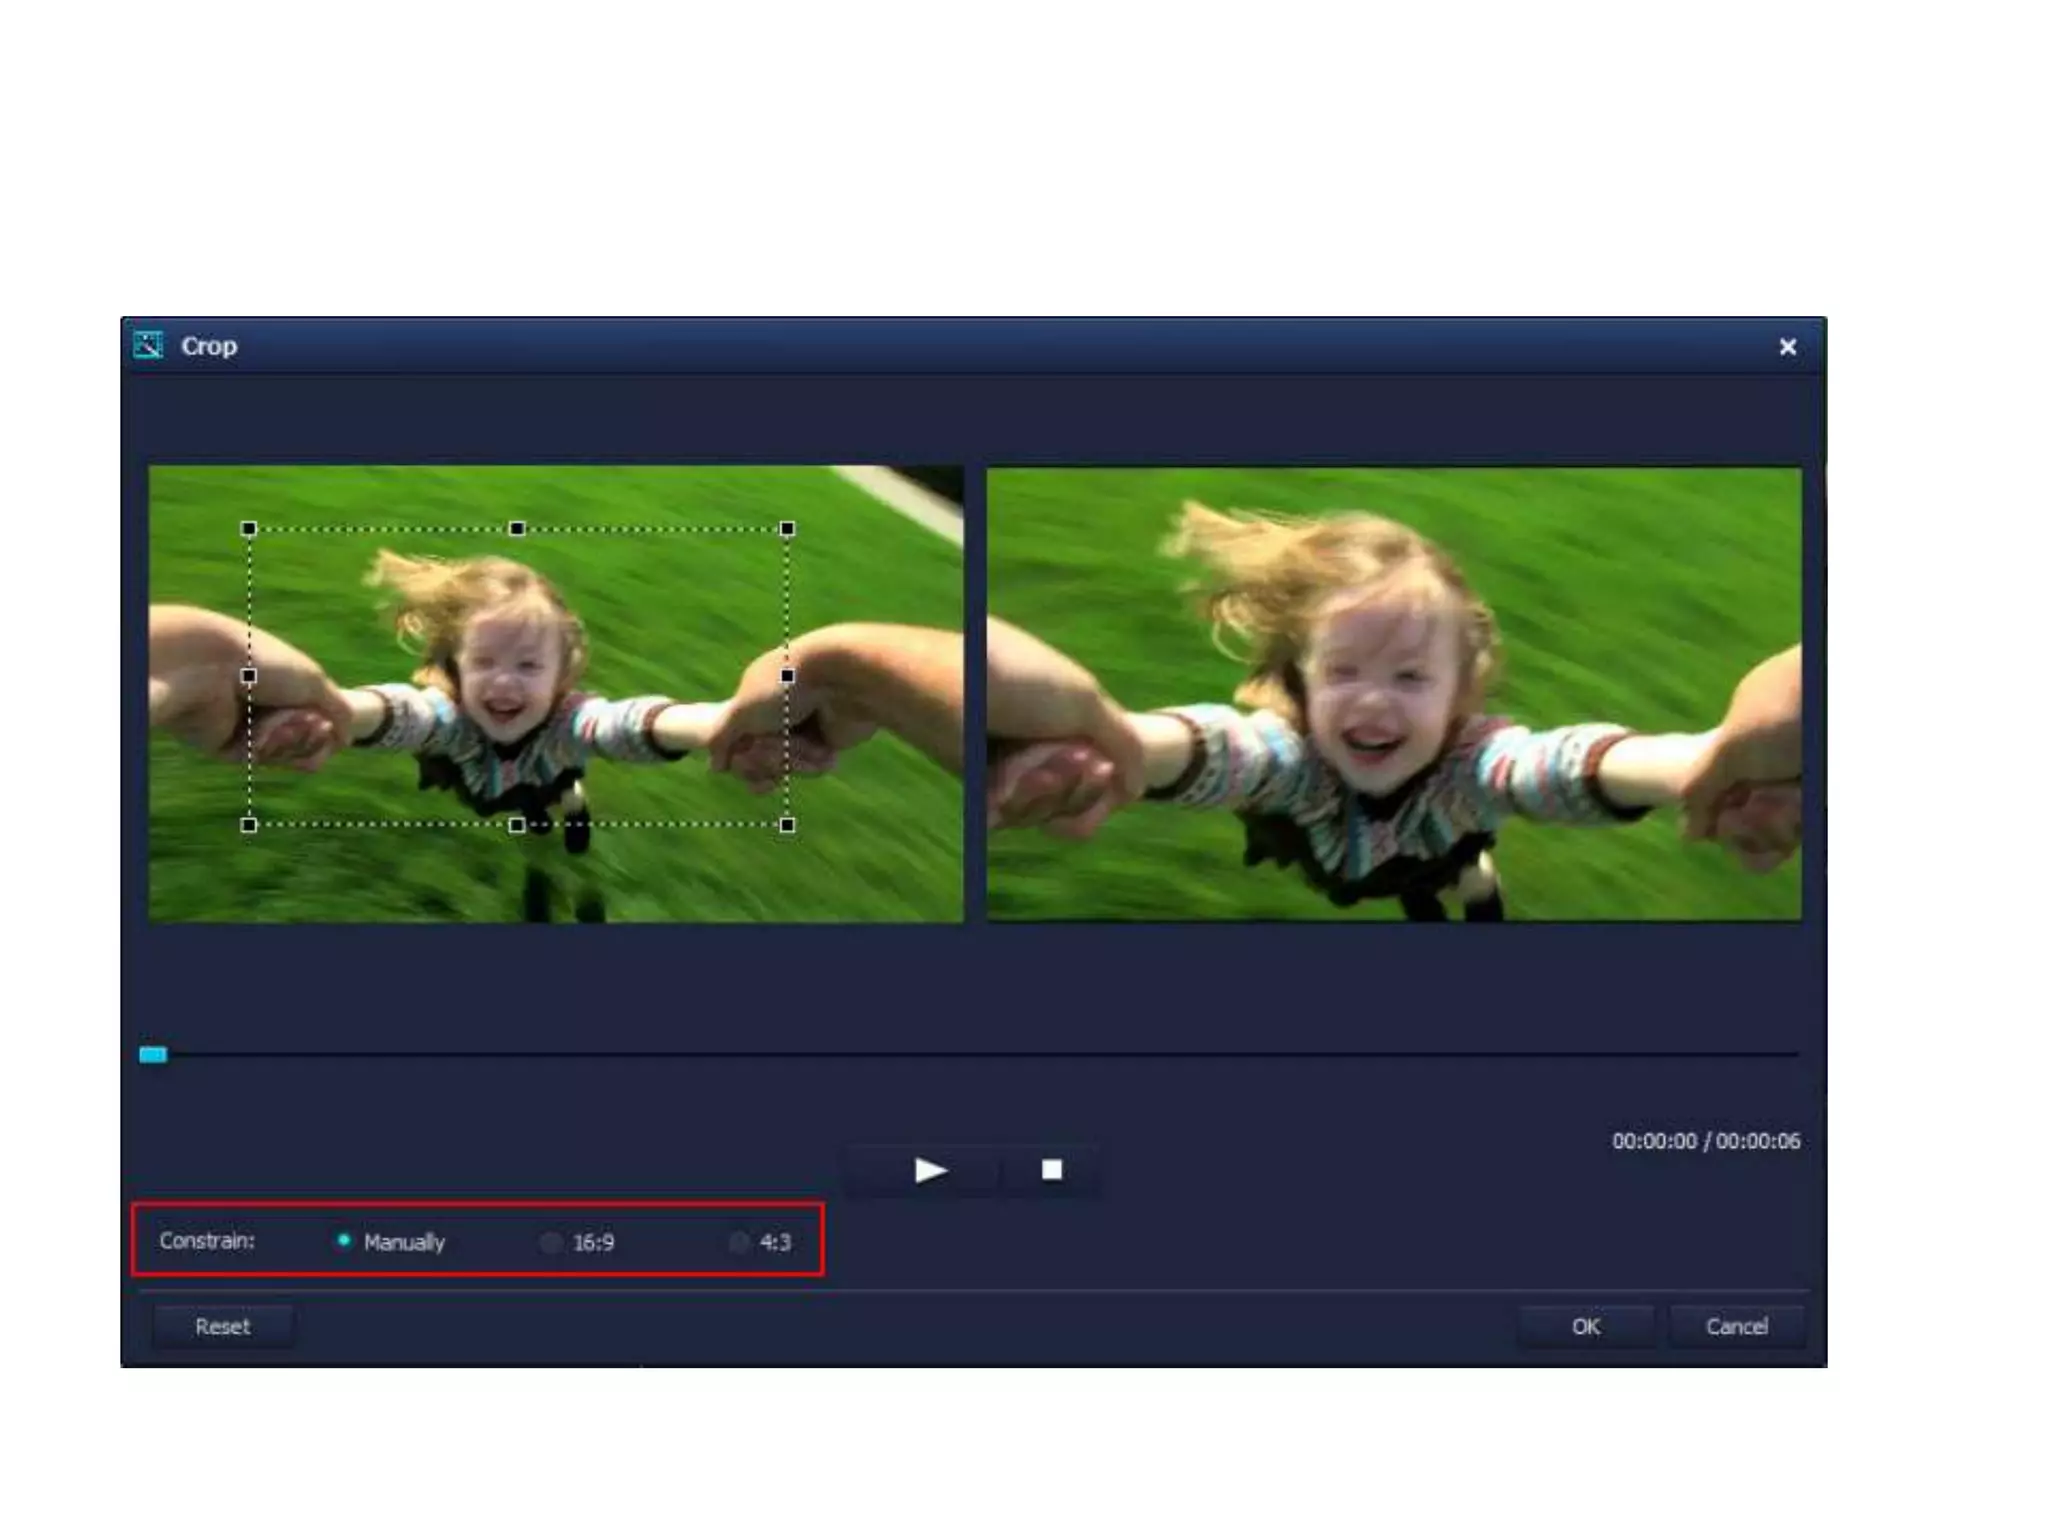2048x1536 pixels.
Task: Click the cropped preview image on right
Action: [1393, 693]
